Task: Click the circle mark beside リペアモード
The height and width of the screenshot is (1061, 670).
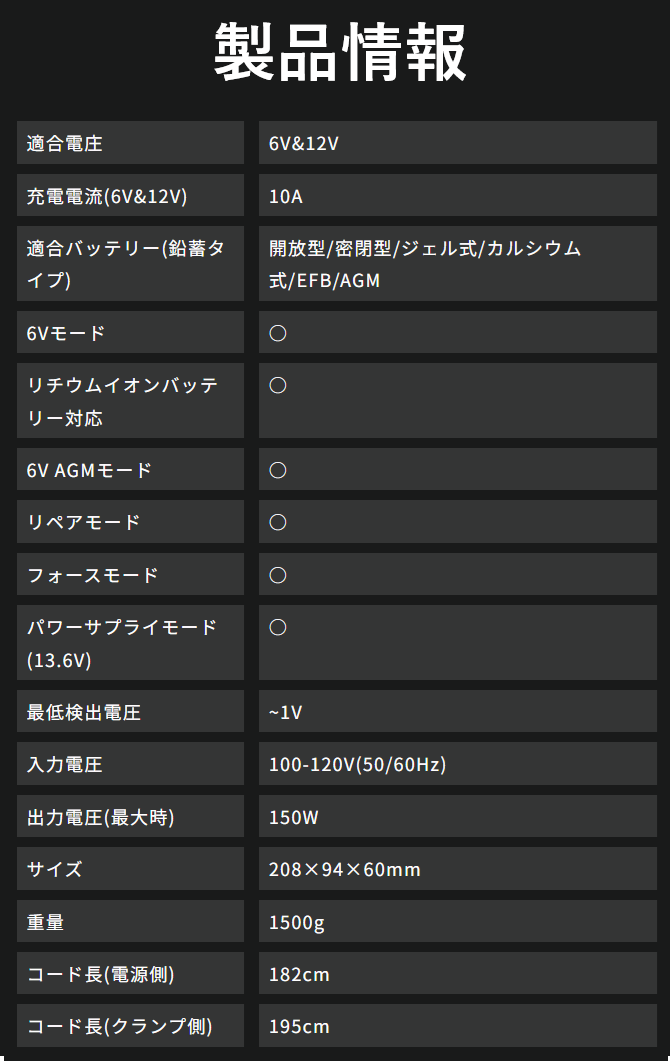Action: tap(278, 522)
